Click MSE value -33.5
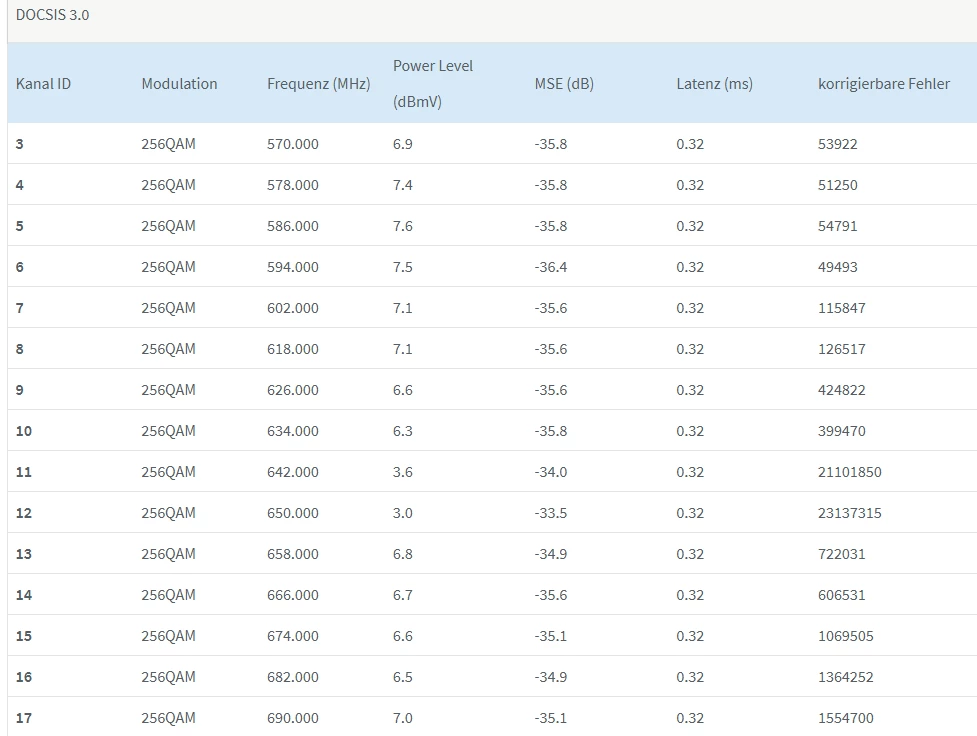This screenshot has height=736, width=977. (x=551, y=514)
